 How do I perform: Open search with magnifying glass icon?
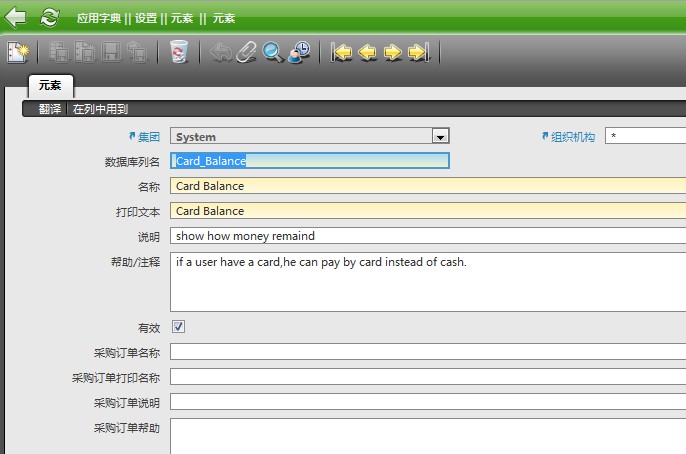[273, 52]
